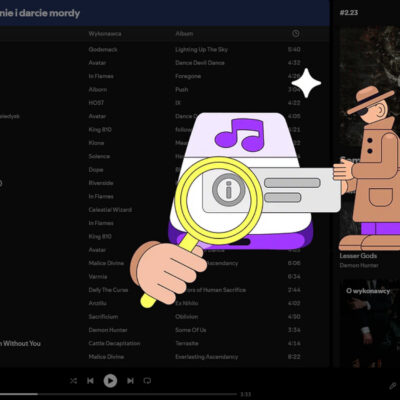Skip to the previous track
400x400 pixels.
[x=90, y=381]
